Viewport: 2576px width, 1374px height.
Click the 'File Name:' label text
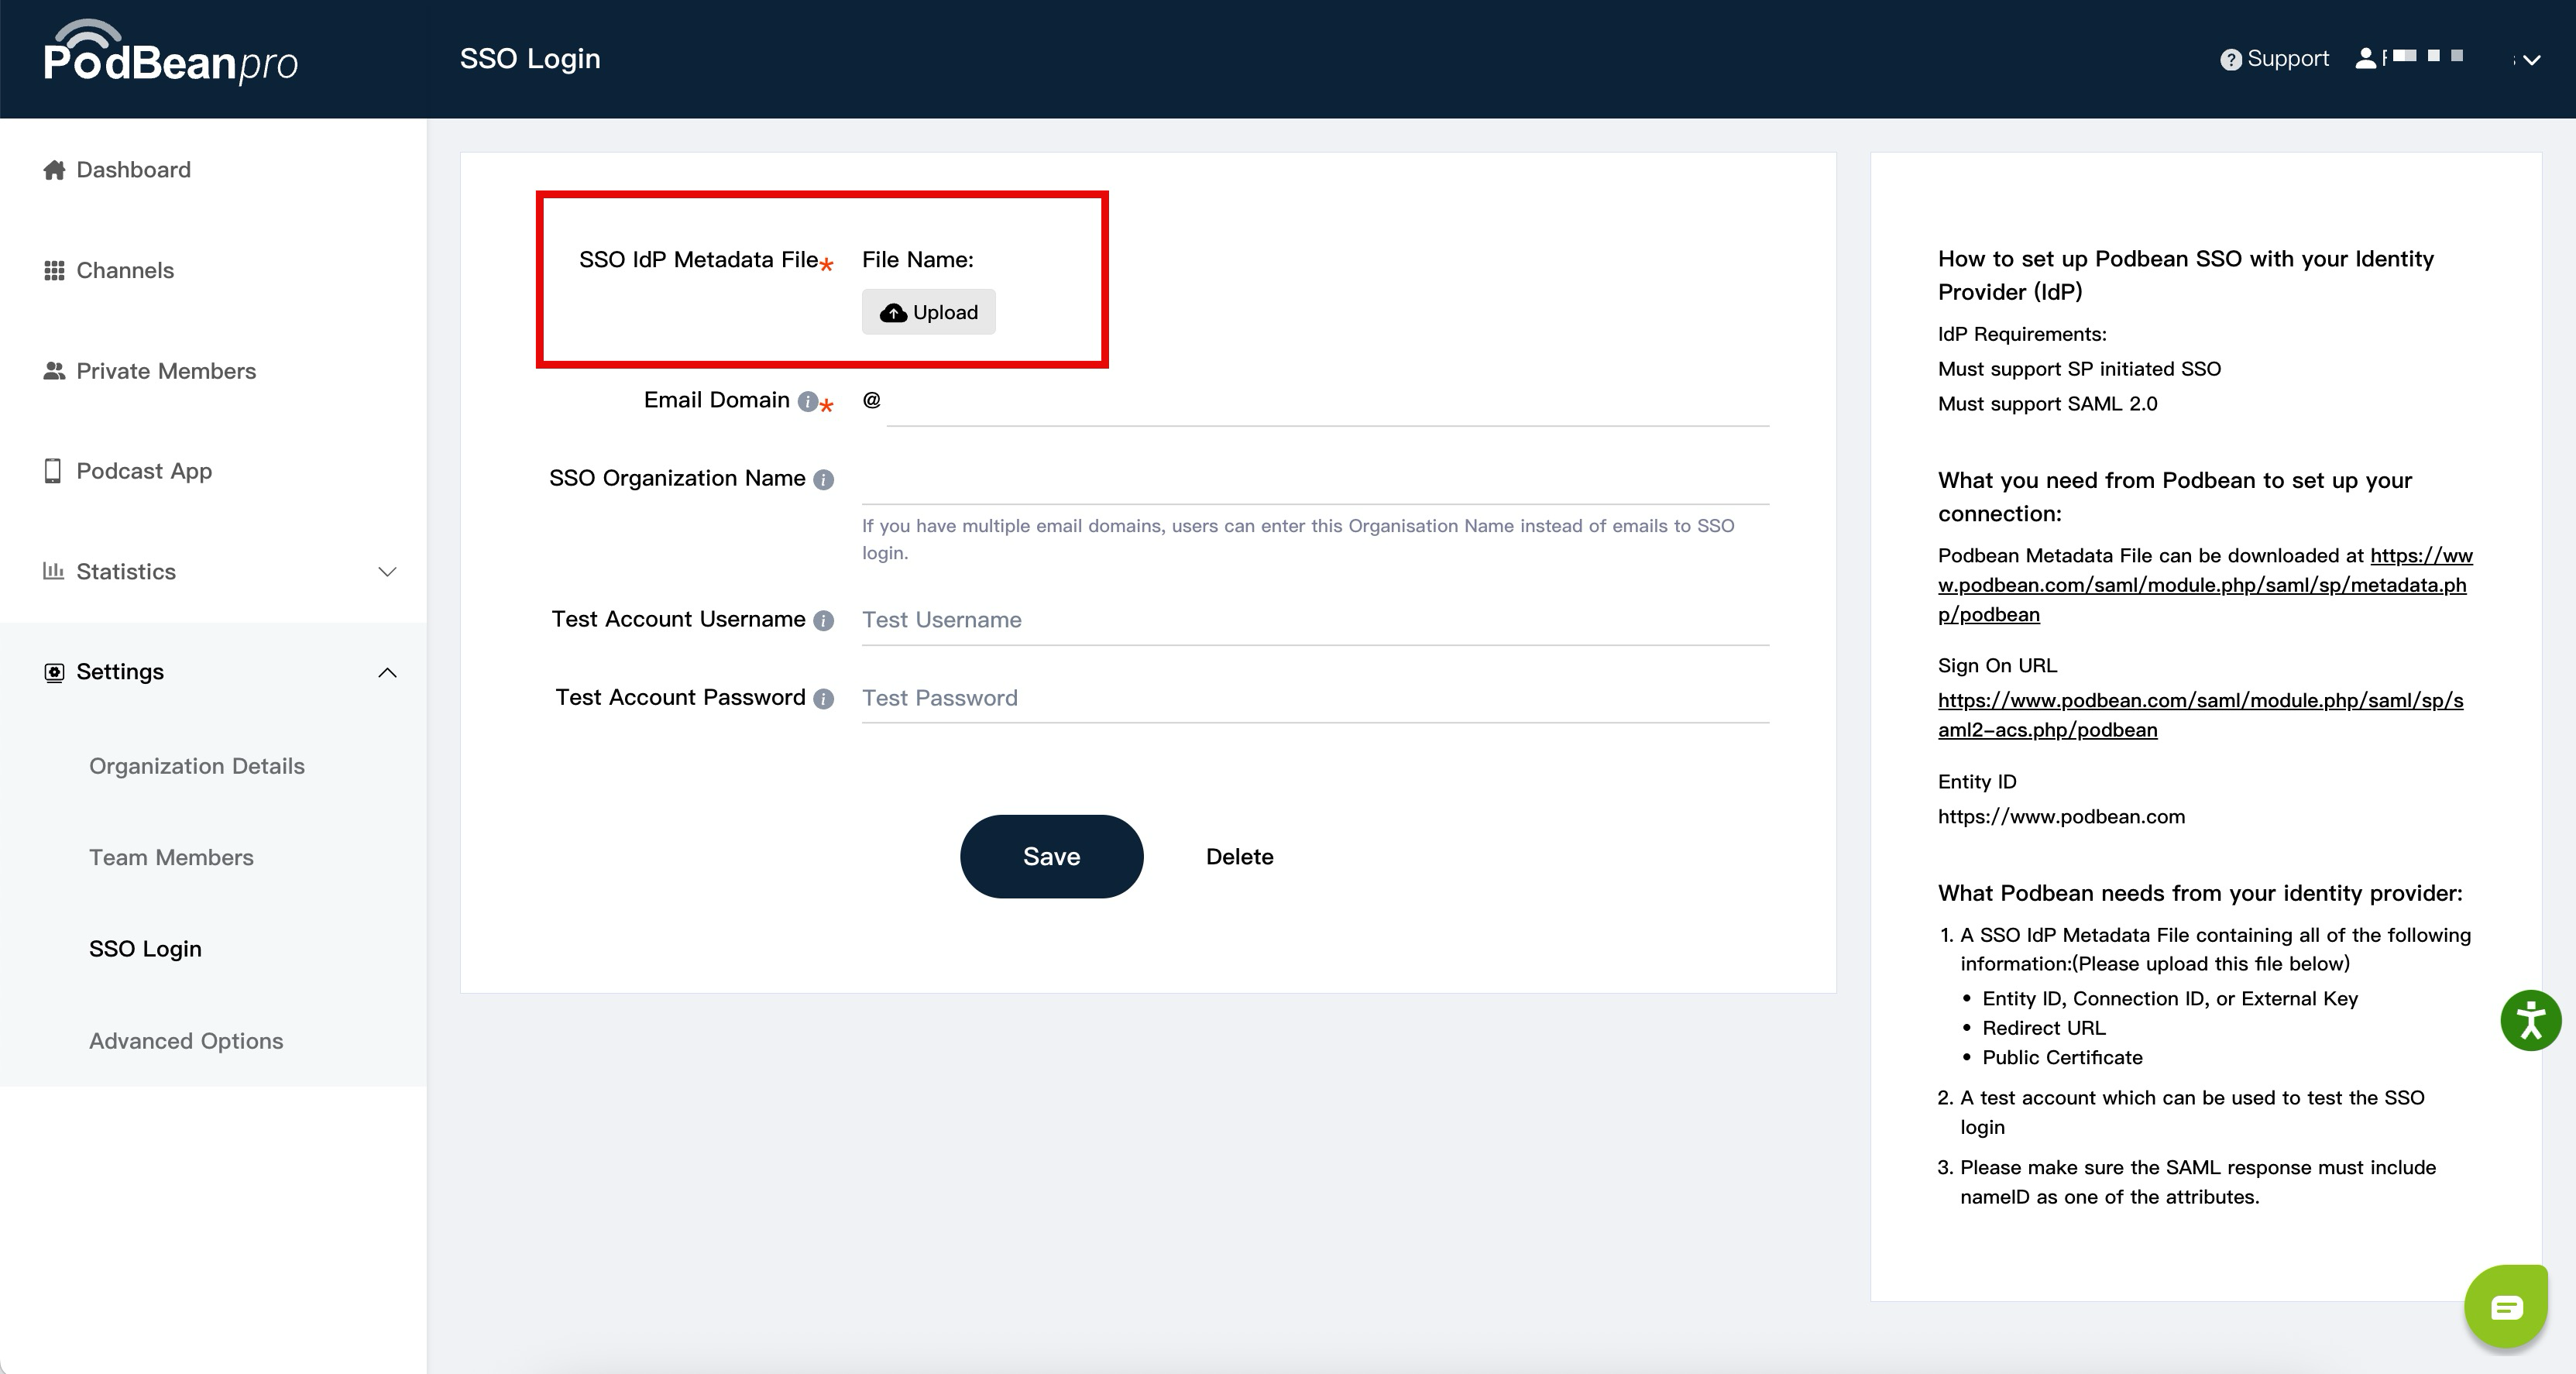tap(918, 260)
